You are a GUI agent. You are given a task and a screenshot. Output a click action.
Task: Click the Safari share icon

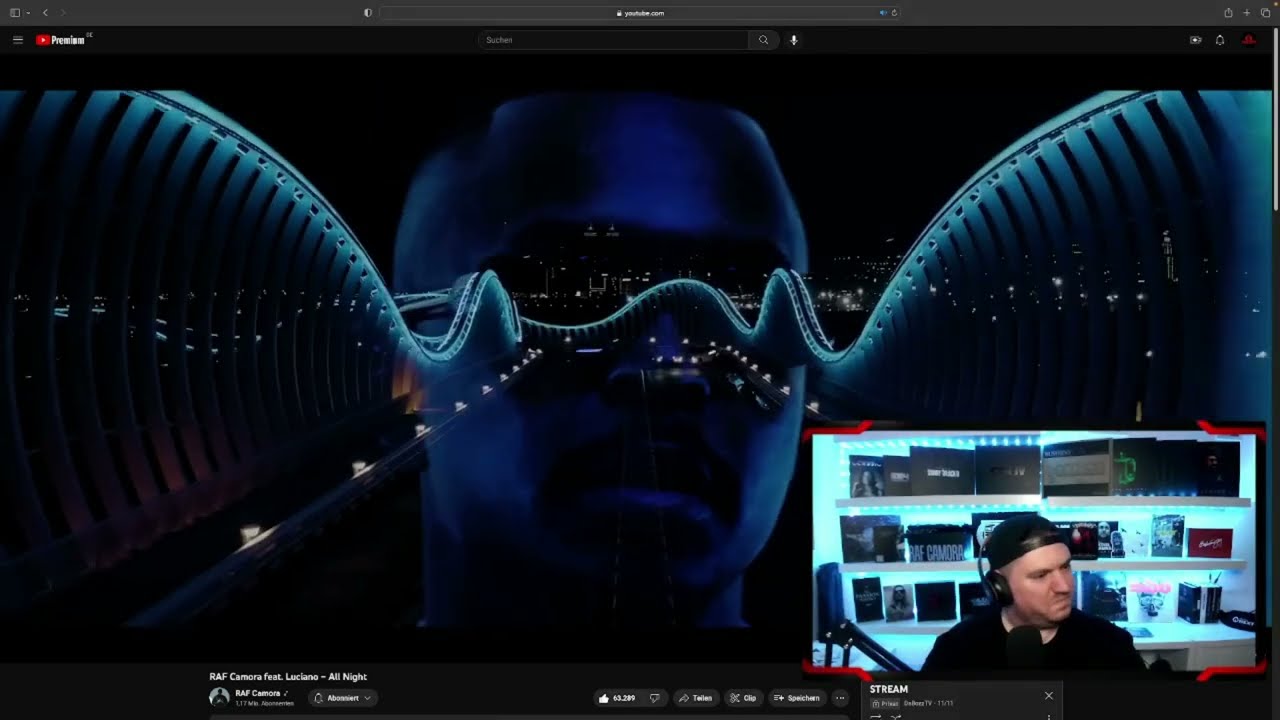[1228, 13]
